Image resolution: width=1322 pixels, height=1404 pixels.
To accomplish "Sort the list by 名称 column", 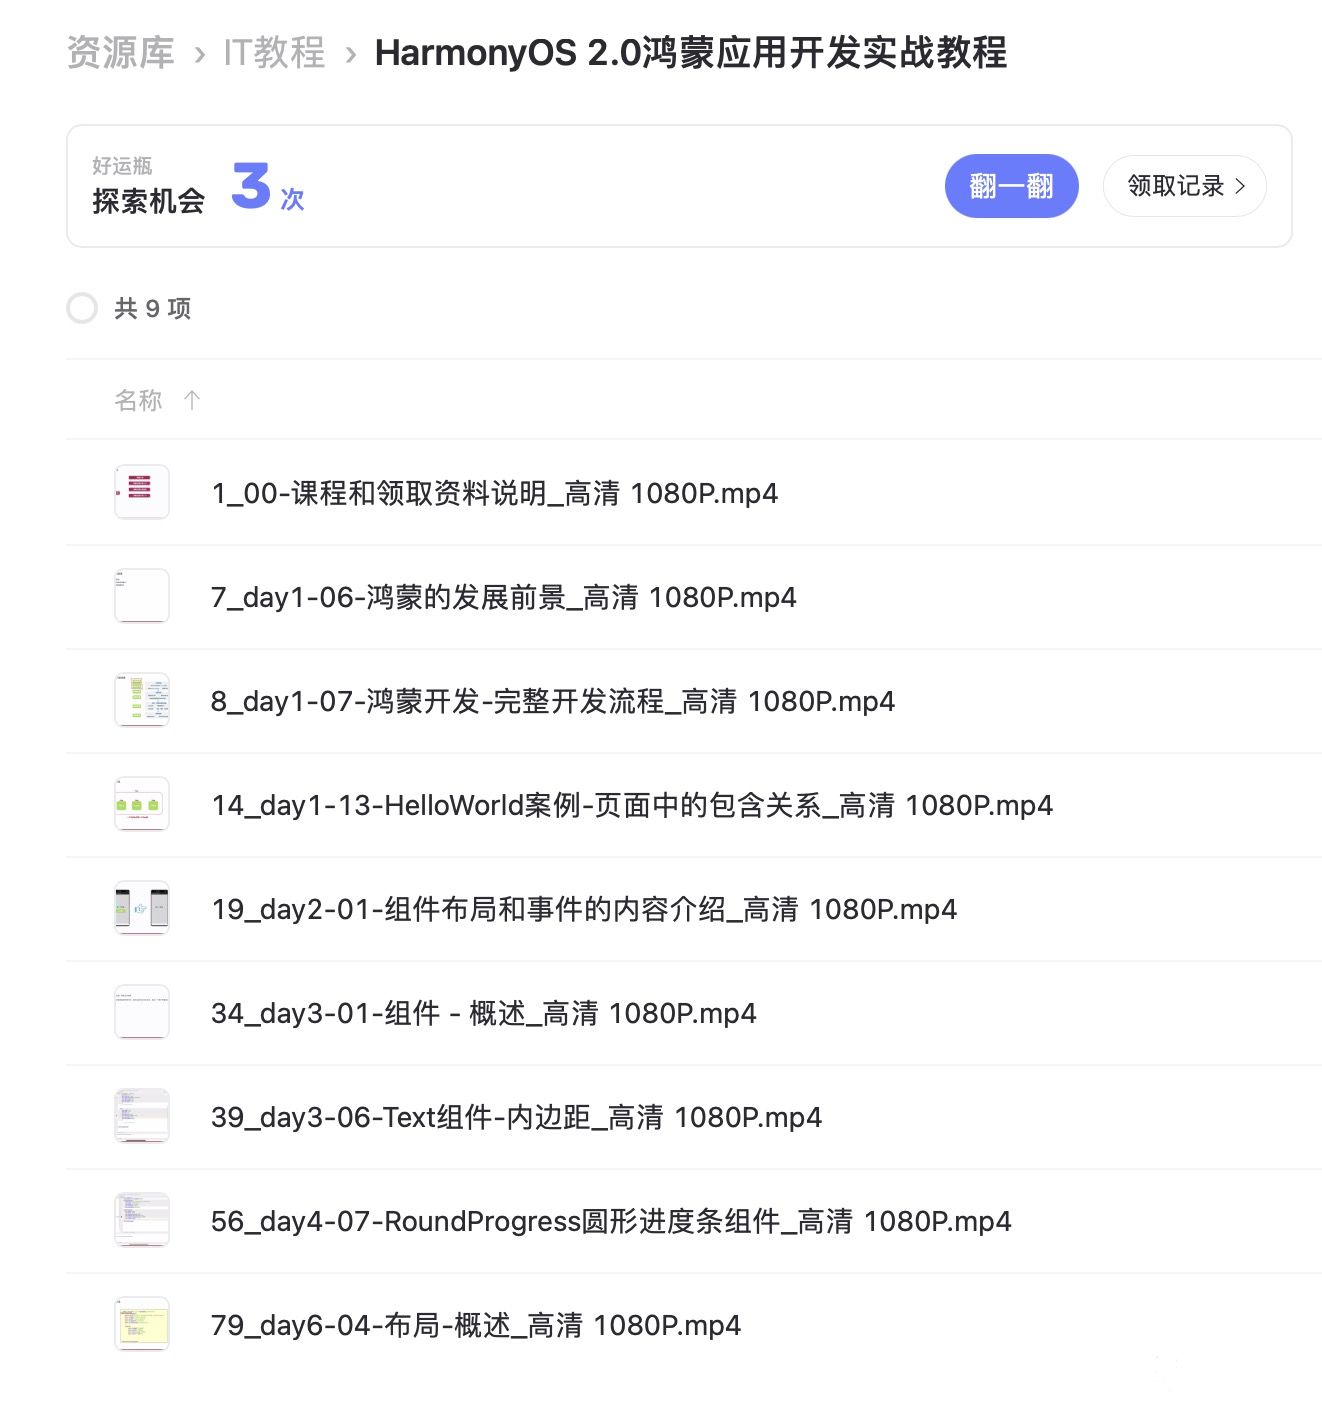I will point(138,400).
